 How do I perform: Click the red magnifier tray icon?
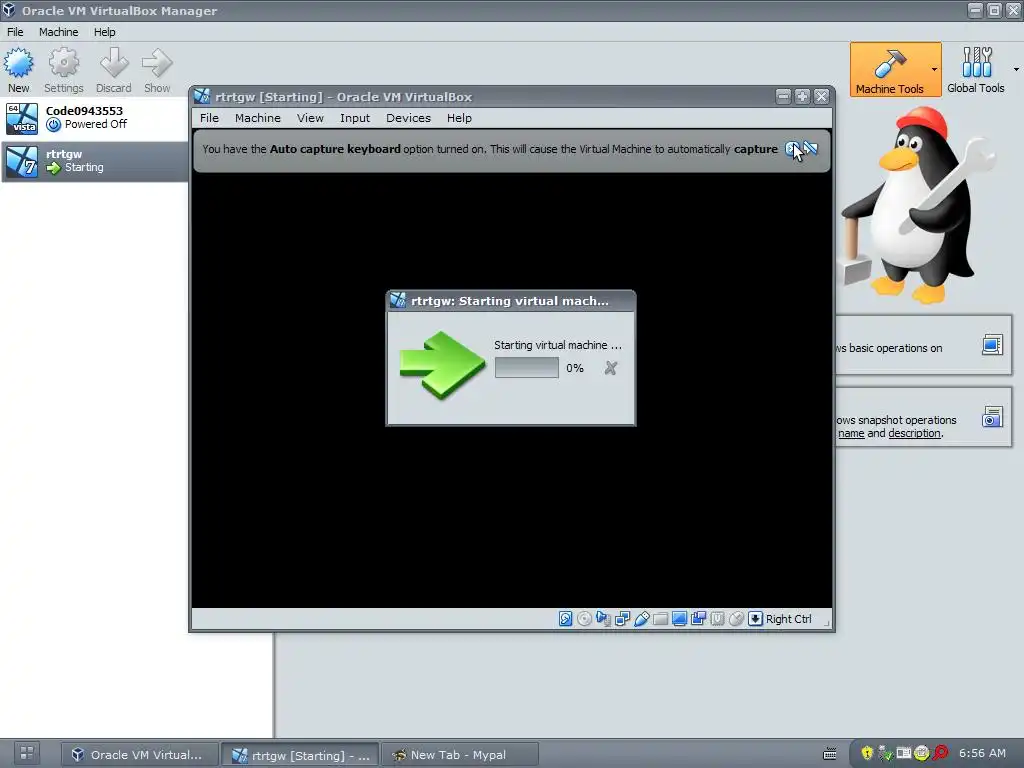click(940, 753)
